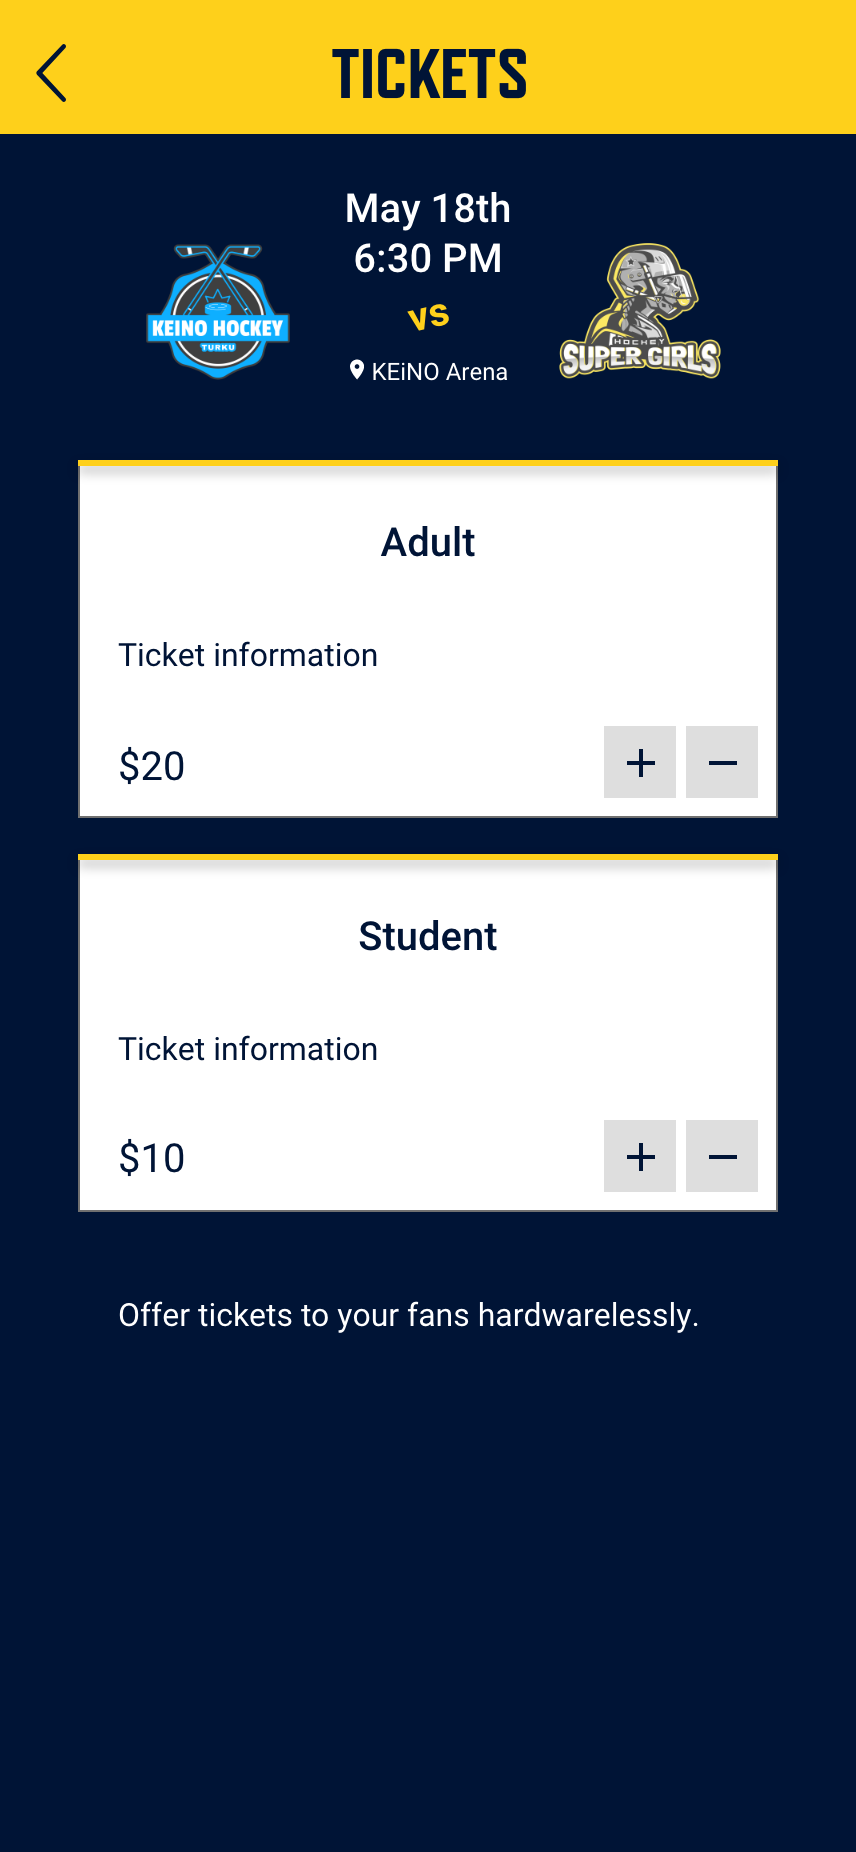Viewport: 856px width, 1852px height.
Task: Tap the Hockey Super Girls logo
Action: click(640, 312)
